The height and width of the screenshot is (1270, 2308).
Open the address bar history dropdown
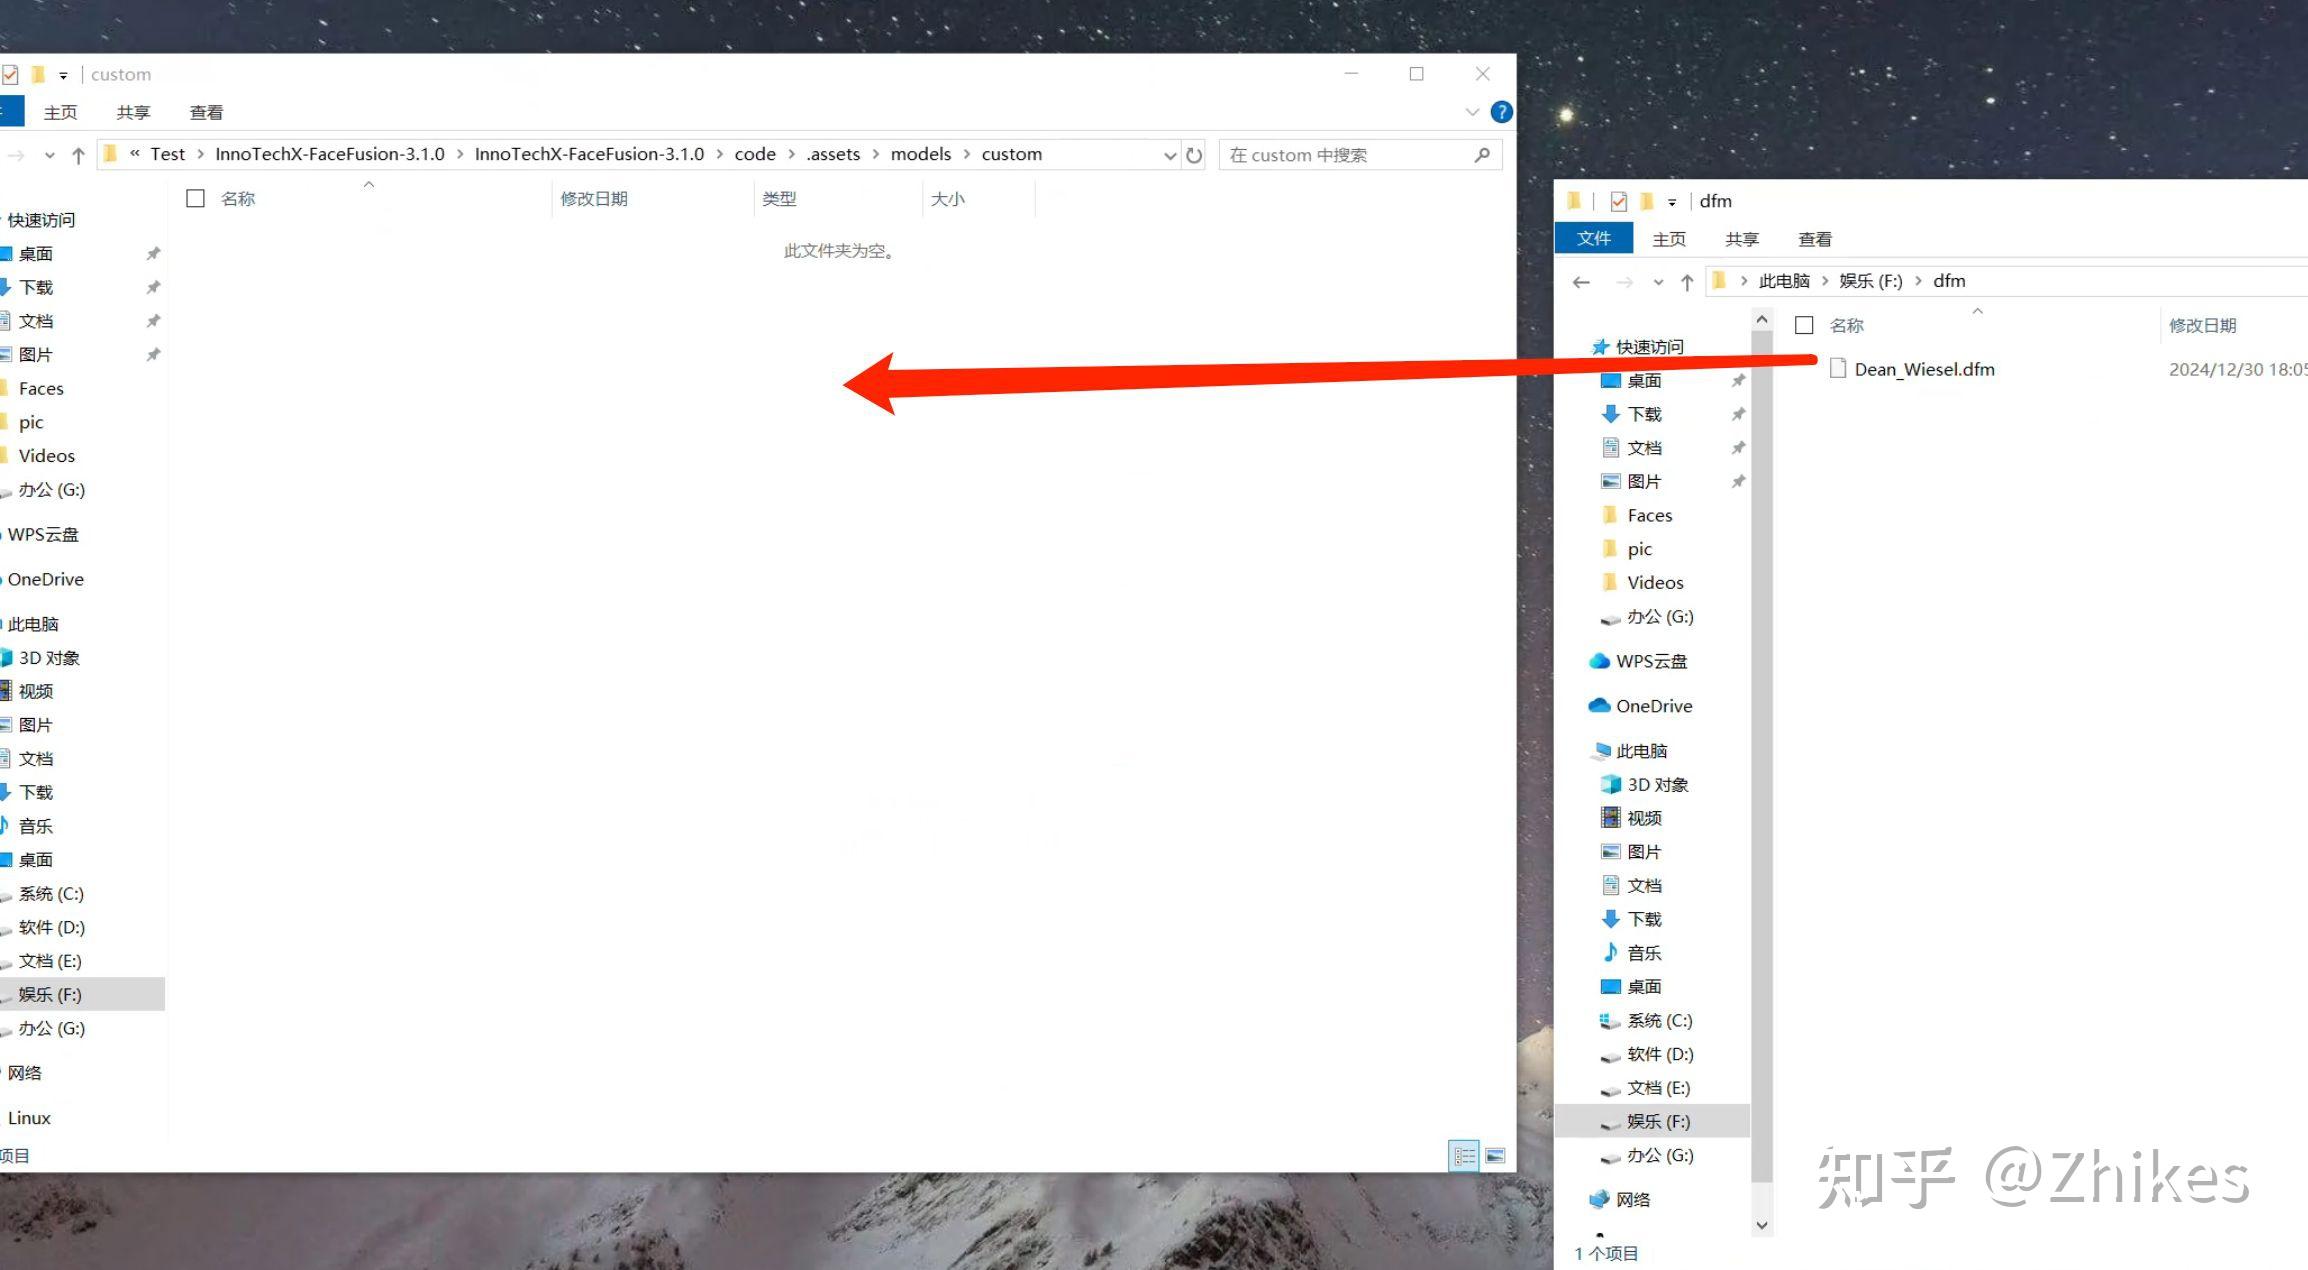[x=1170, y=155]
